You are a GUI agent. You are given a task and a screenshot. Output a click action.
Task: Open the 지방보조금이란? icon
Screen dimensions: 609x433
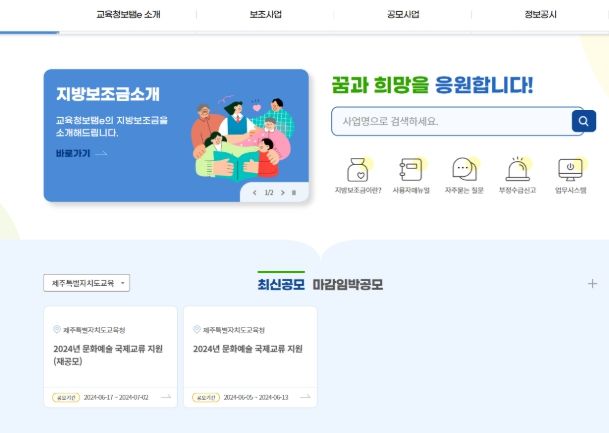coord(357,169)
